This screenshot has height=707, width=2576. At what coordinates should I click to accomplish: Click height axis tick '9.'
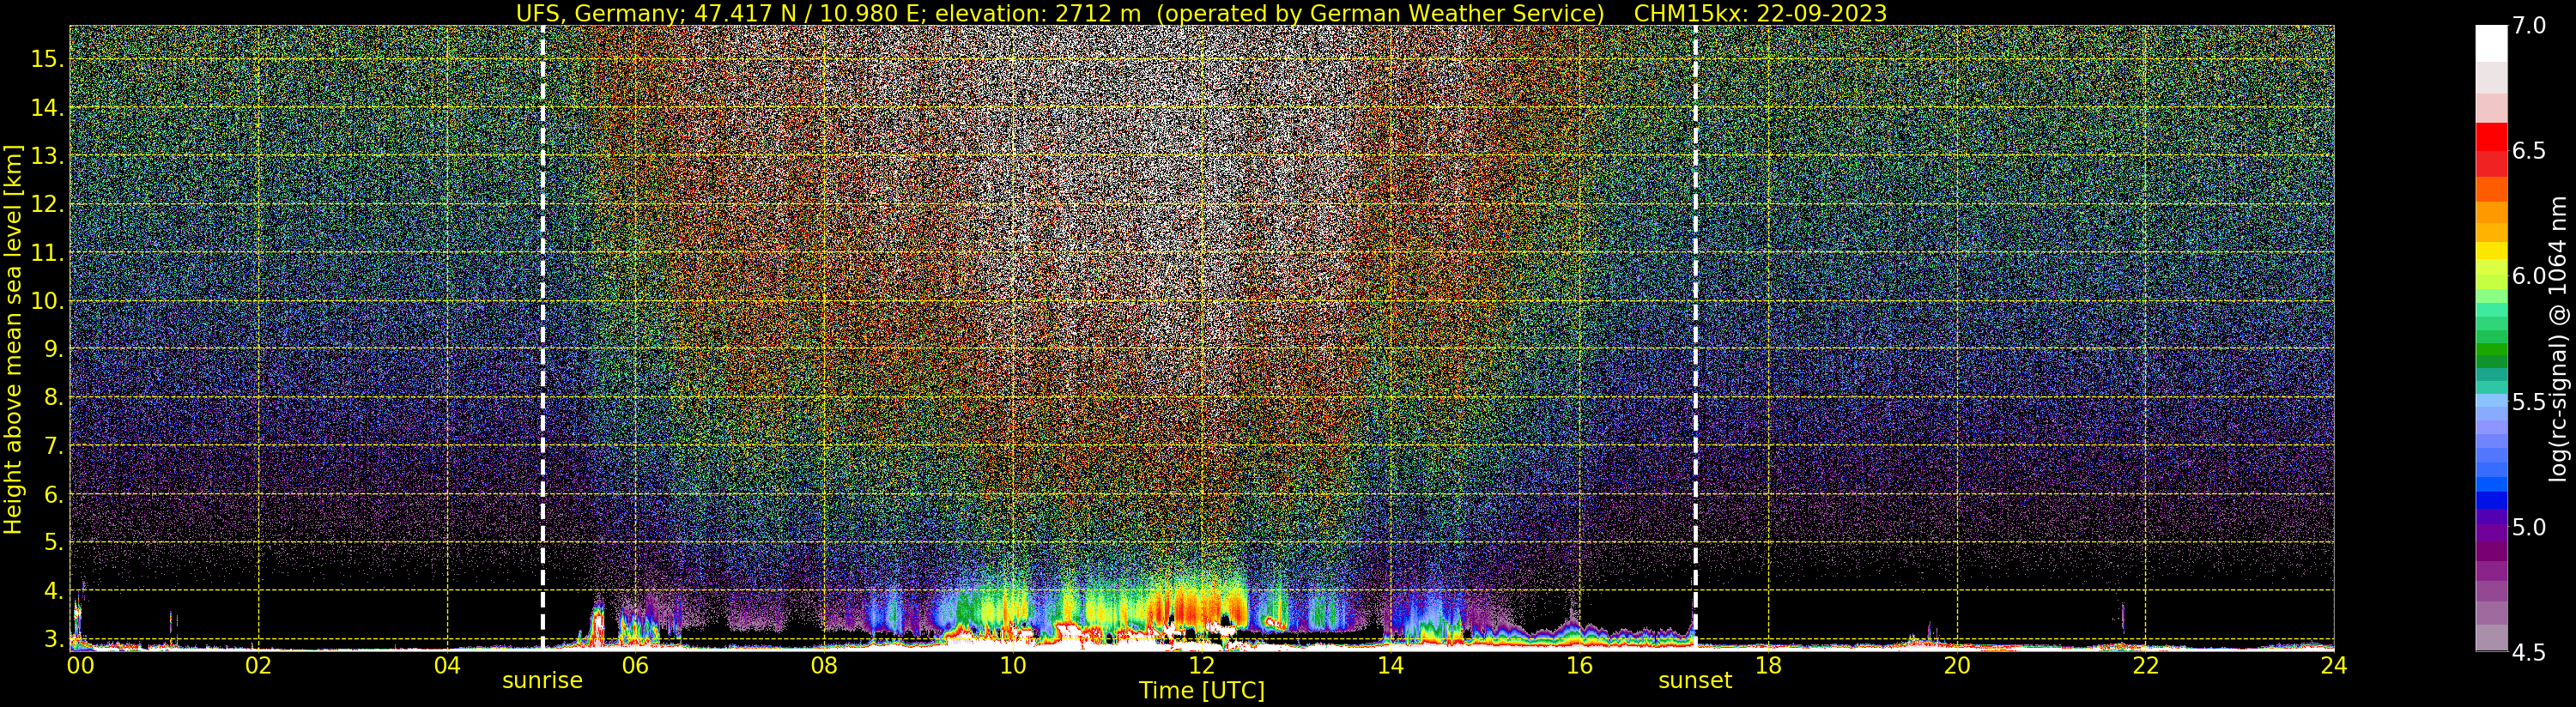click(x=53, y=349)
